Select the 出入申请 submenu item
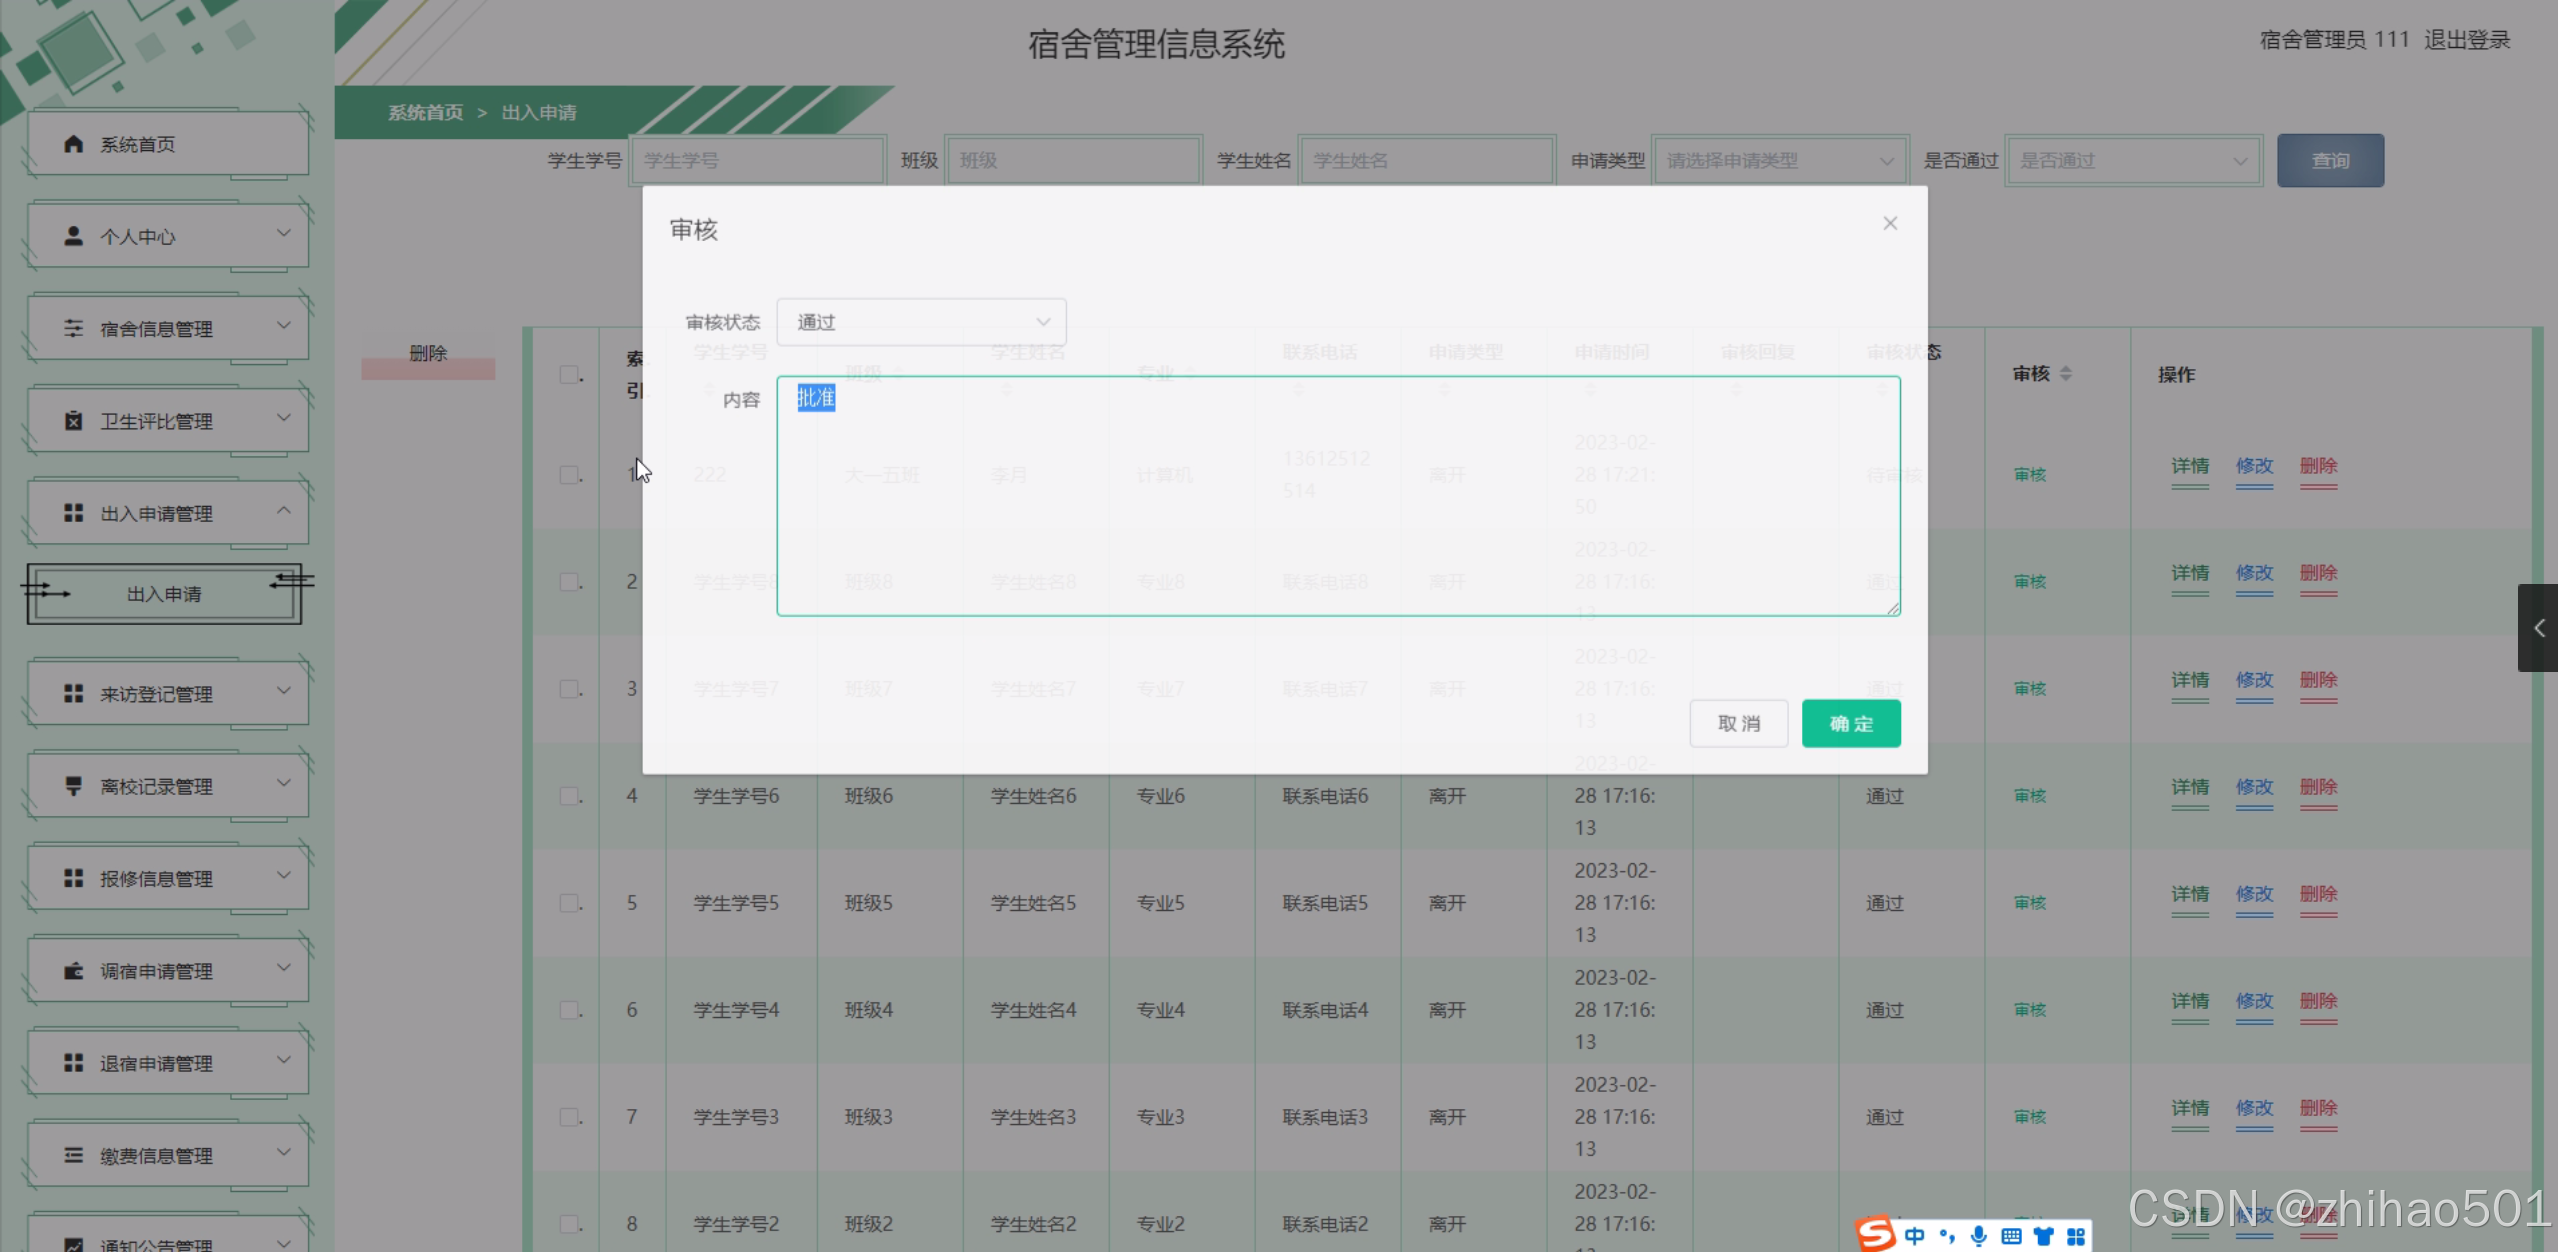This screenshot has height=1252, width=2558. pyautogui.click(x=164, y=594)
